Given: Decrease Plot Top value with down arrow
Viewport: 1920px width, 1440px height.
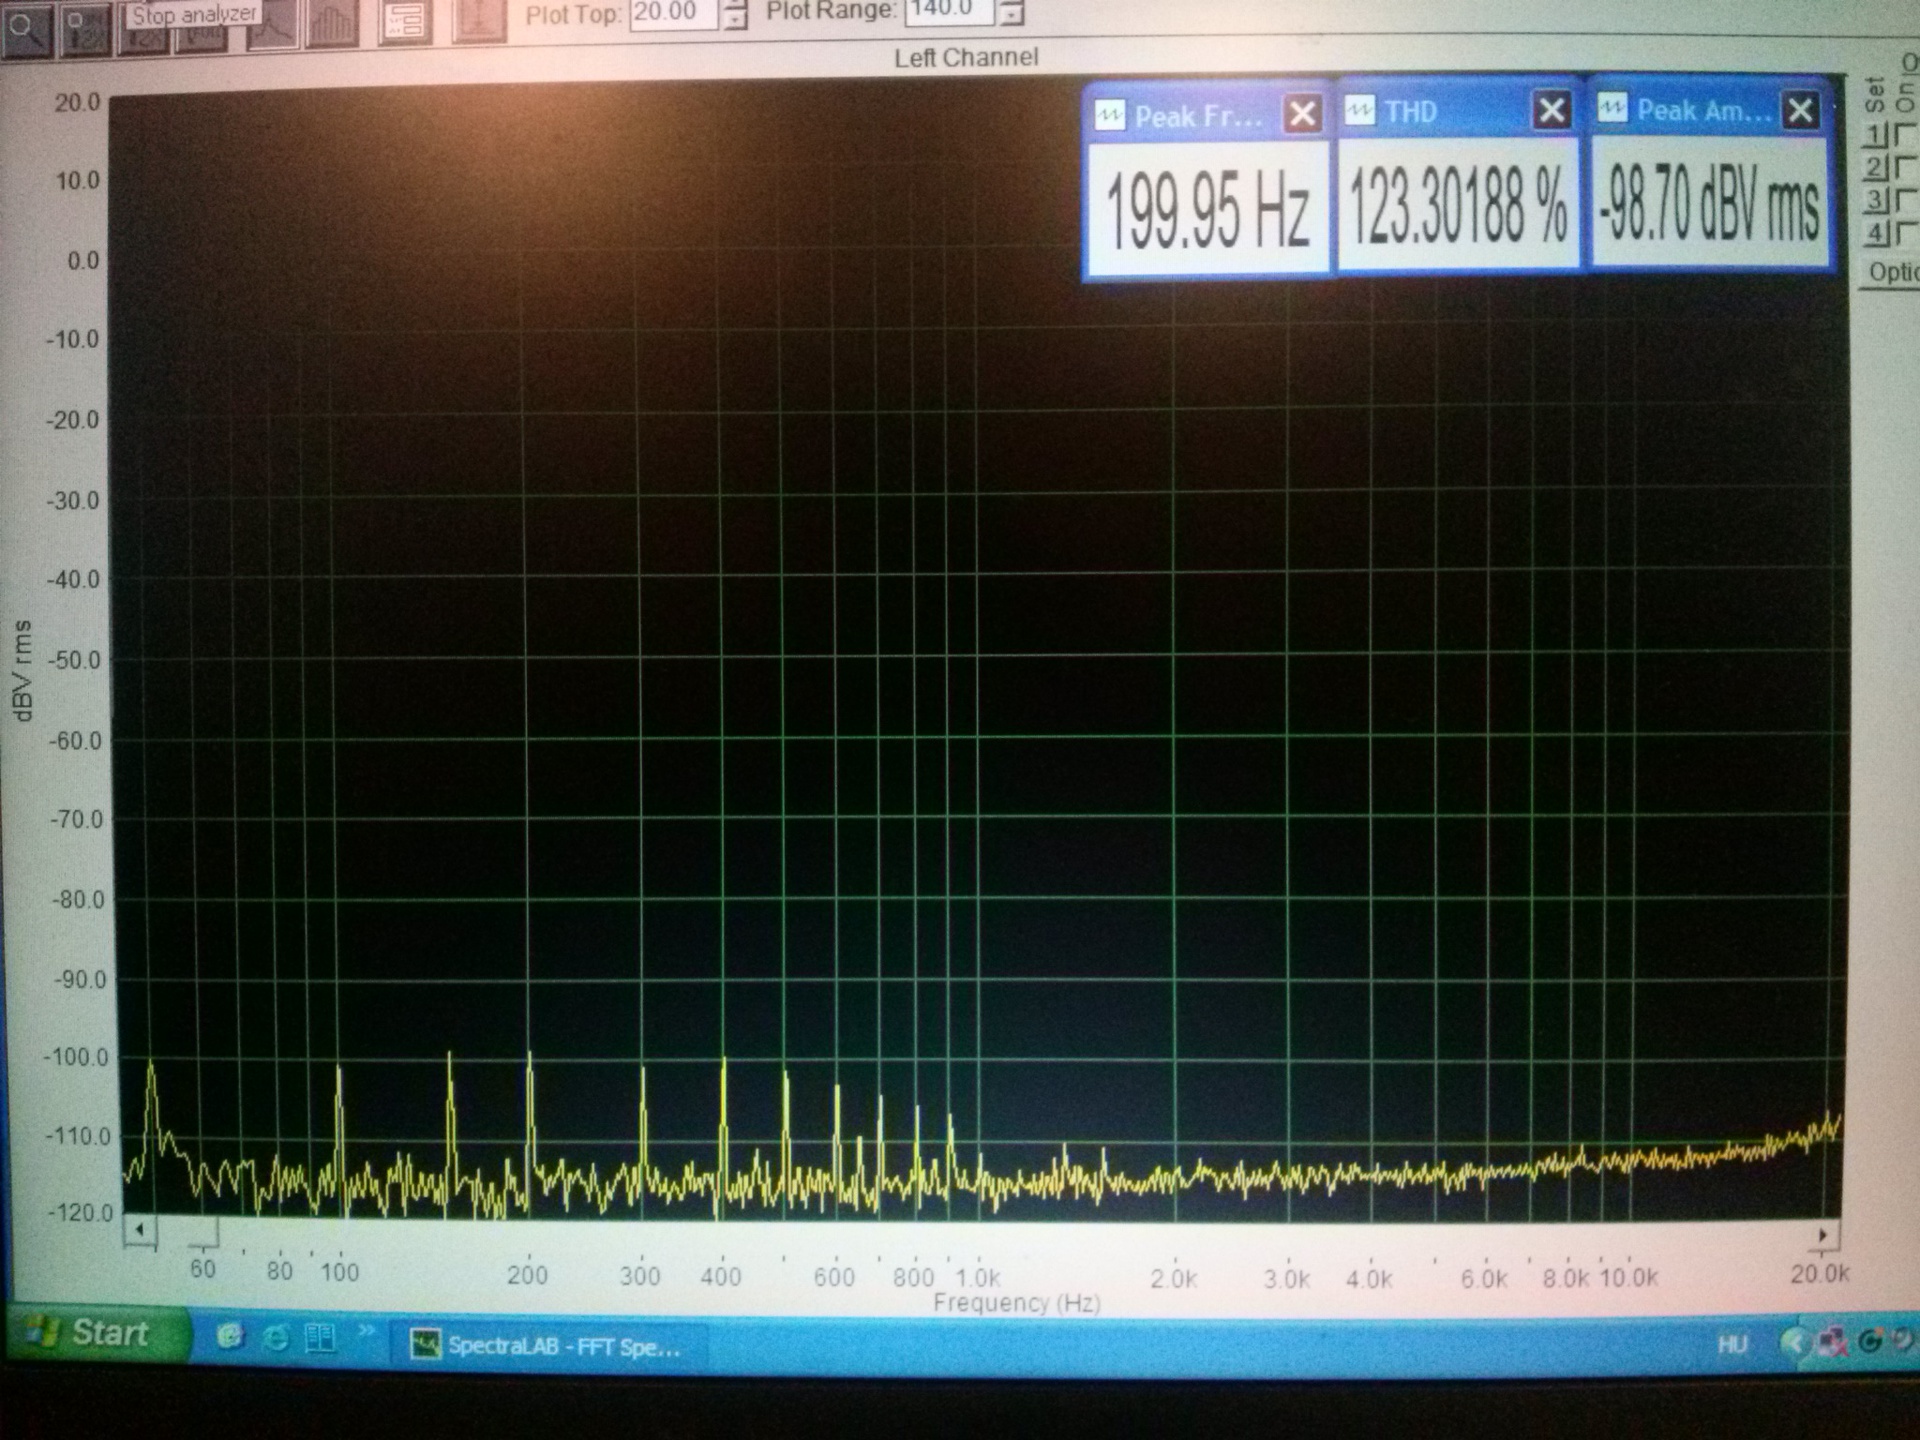Looking at the screenshot, I should 736,20.
